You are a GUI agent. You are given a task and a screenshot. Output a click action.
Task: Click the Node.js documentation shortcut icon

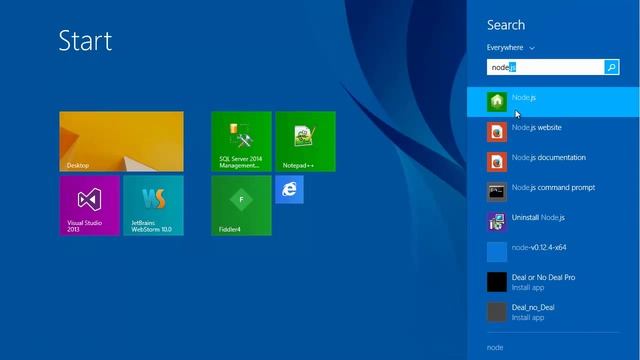(497, 162)
